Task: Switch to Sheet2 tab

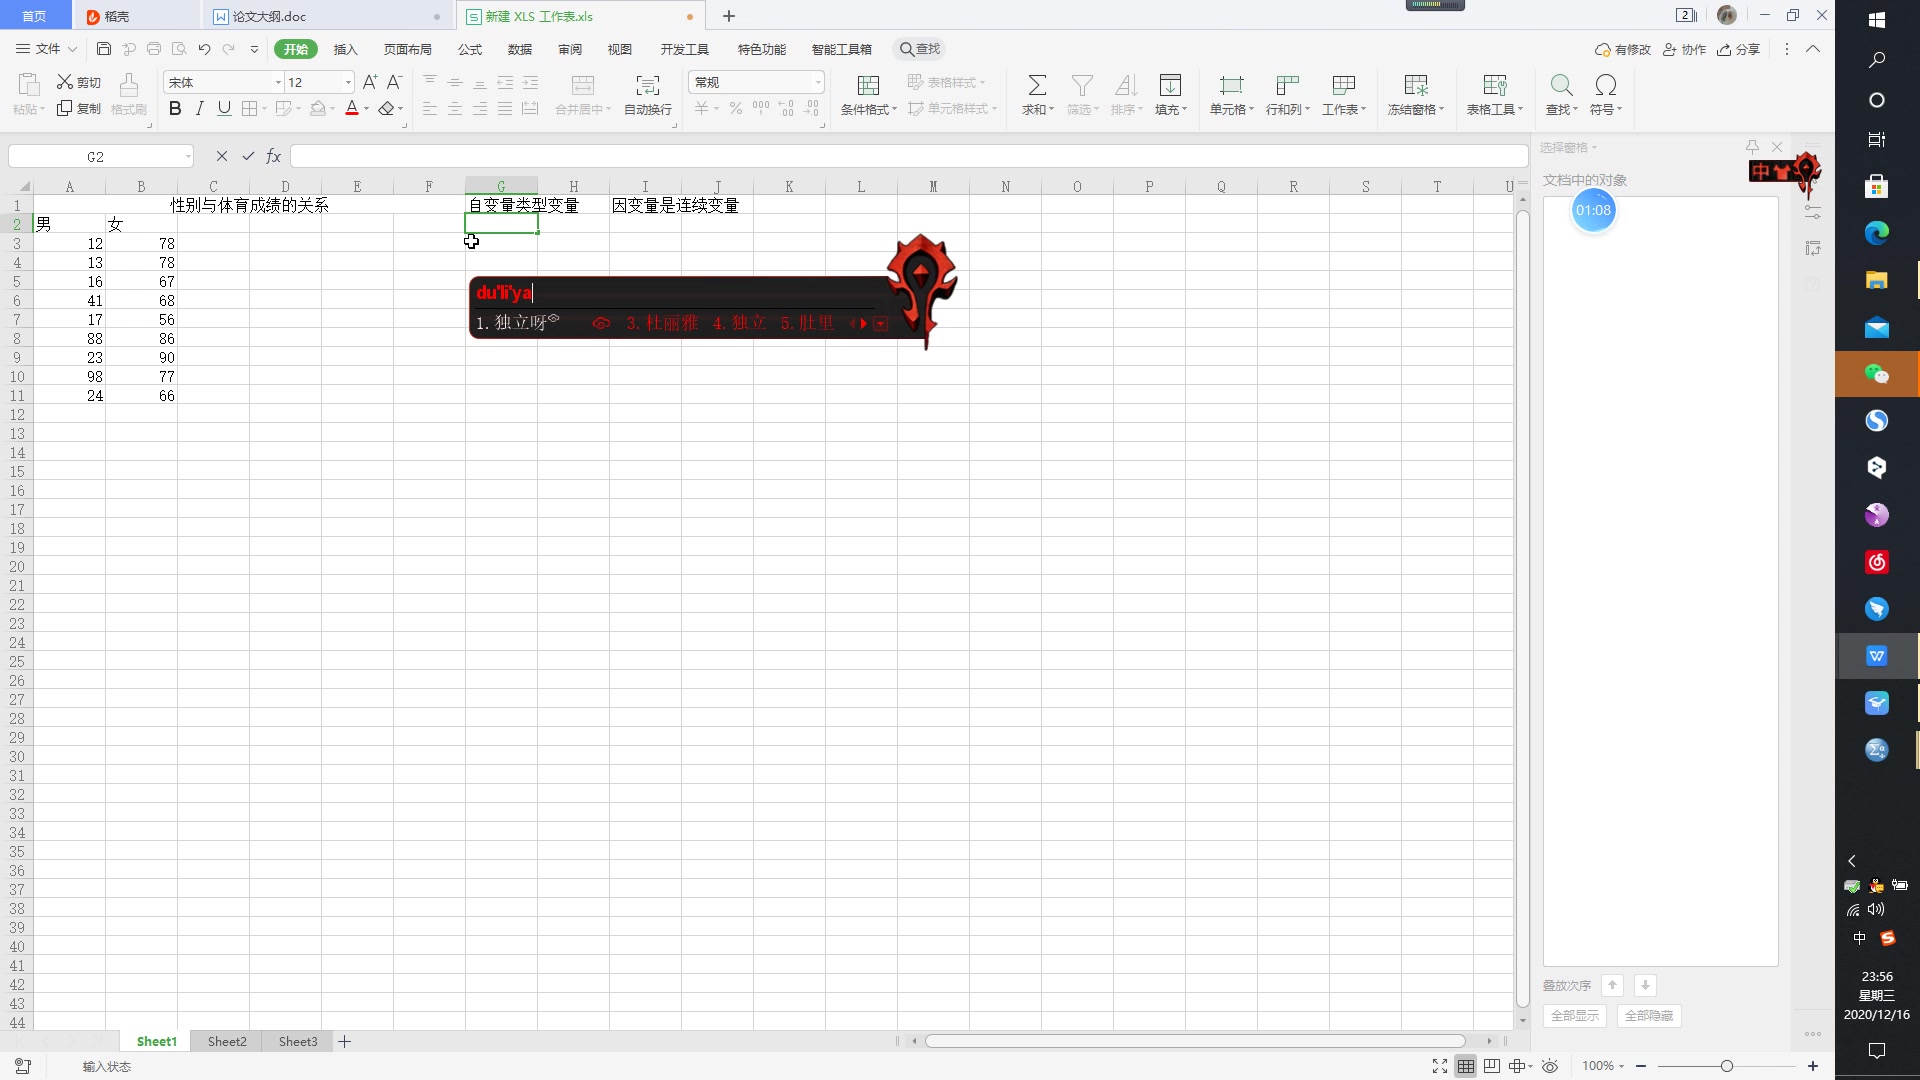Action: (227, 1041)
